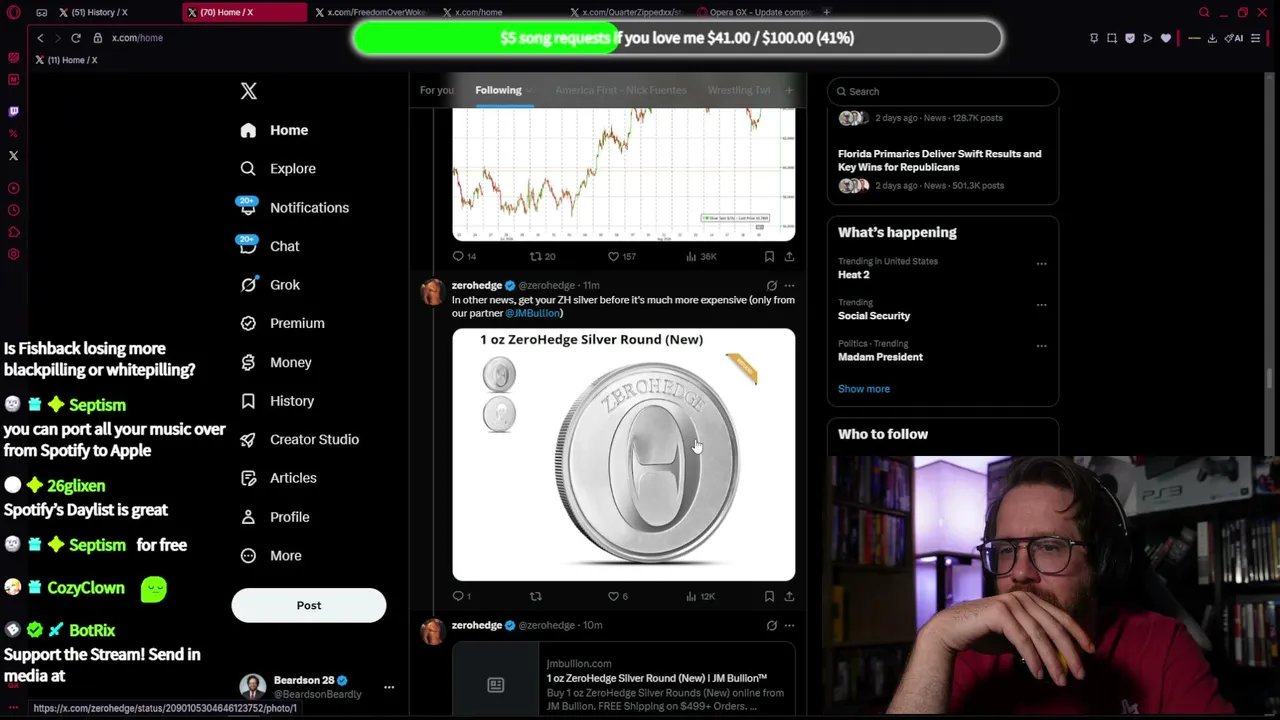Image resolution: width=1280 pixels, height=720 pixels.
Task: Click the "Social Security" trending text
Action: point(874,316)
